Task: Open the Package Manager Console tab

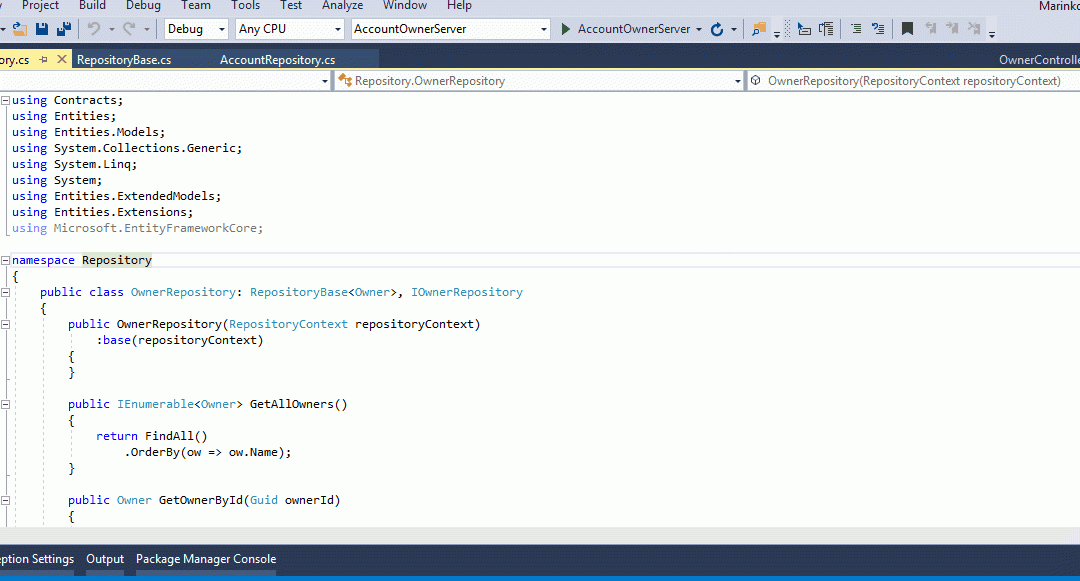Action: click(206, 559)
